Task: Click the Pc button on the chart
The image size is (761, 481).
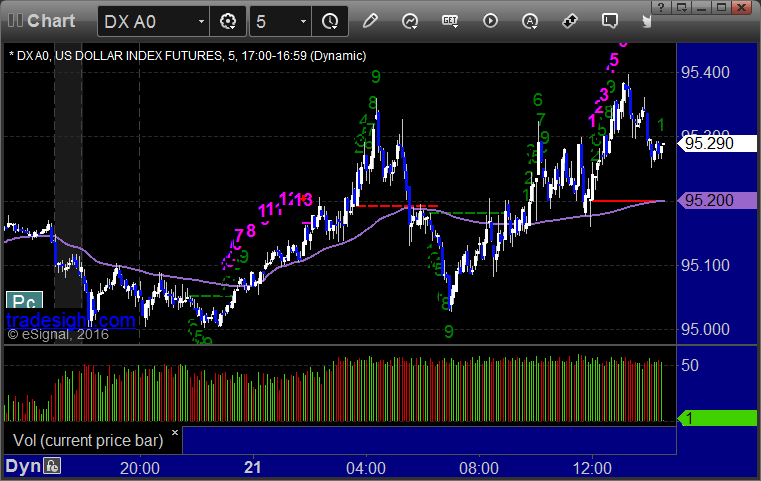Action: 24,301
